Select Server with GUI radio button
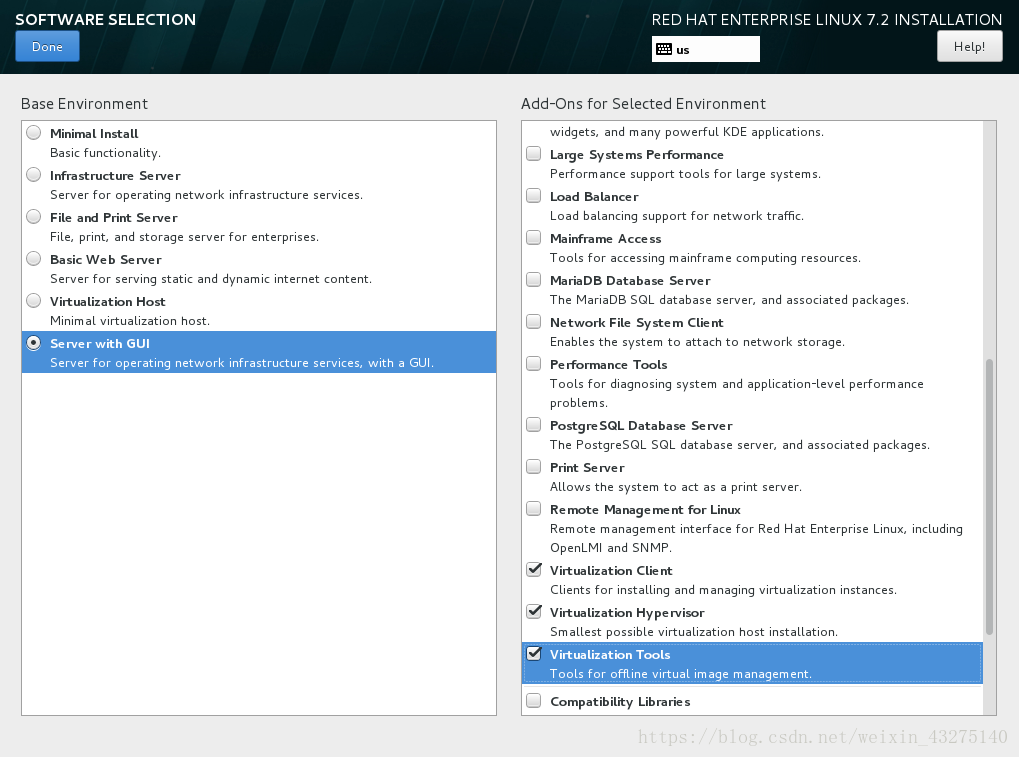Viewport: 1019px width, 757px height. pyautogui.click(x=34, y=342)
